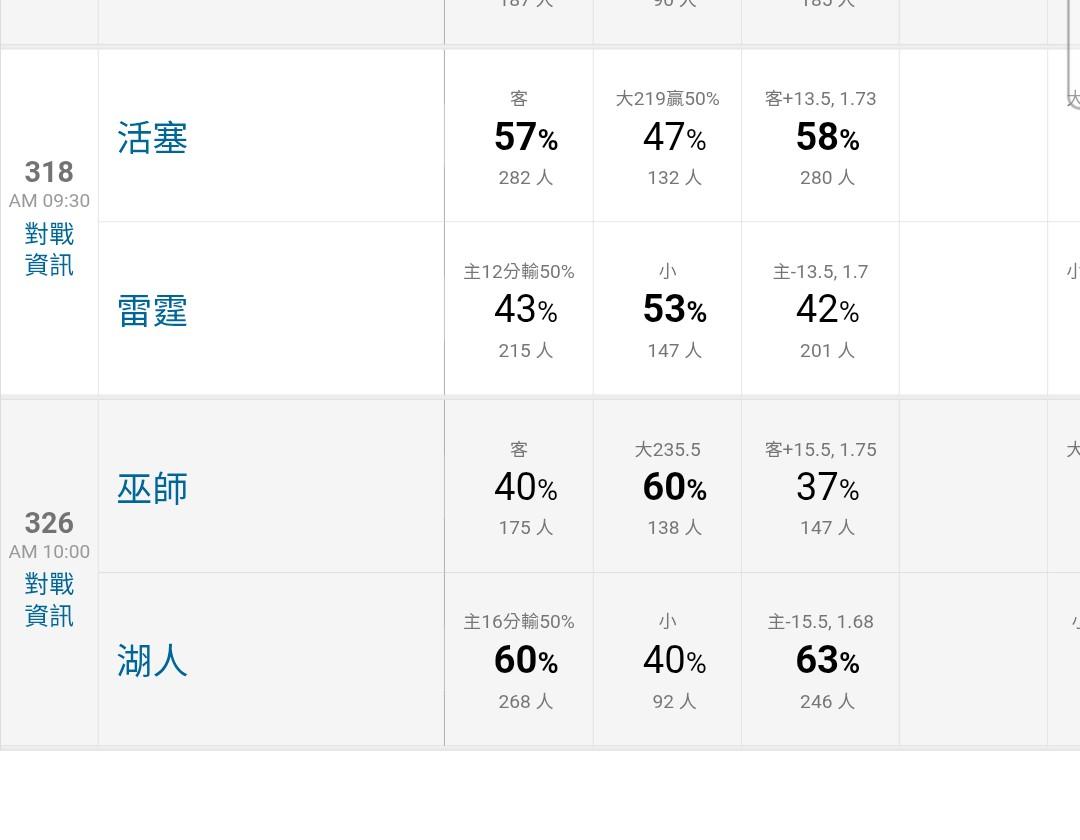1080x840 pixels.
Task: Select 主12分輸50% 43% cell for 雷霆
Action: 519,310
